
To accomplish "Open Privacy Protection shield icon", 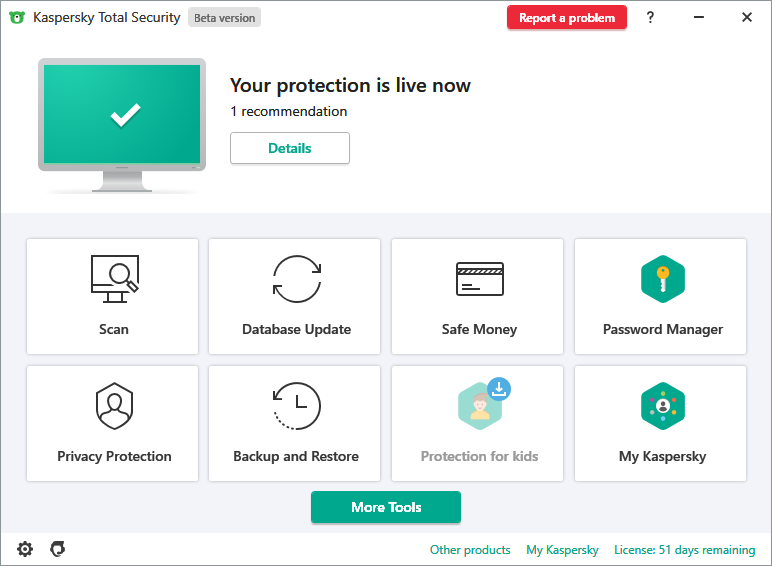I will click(x=114, y=406).
